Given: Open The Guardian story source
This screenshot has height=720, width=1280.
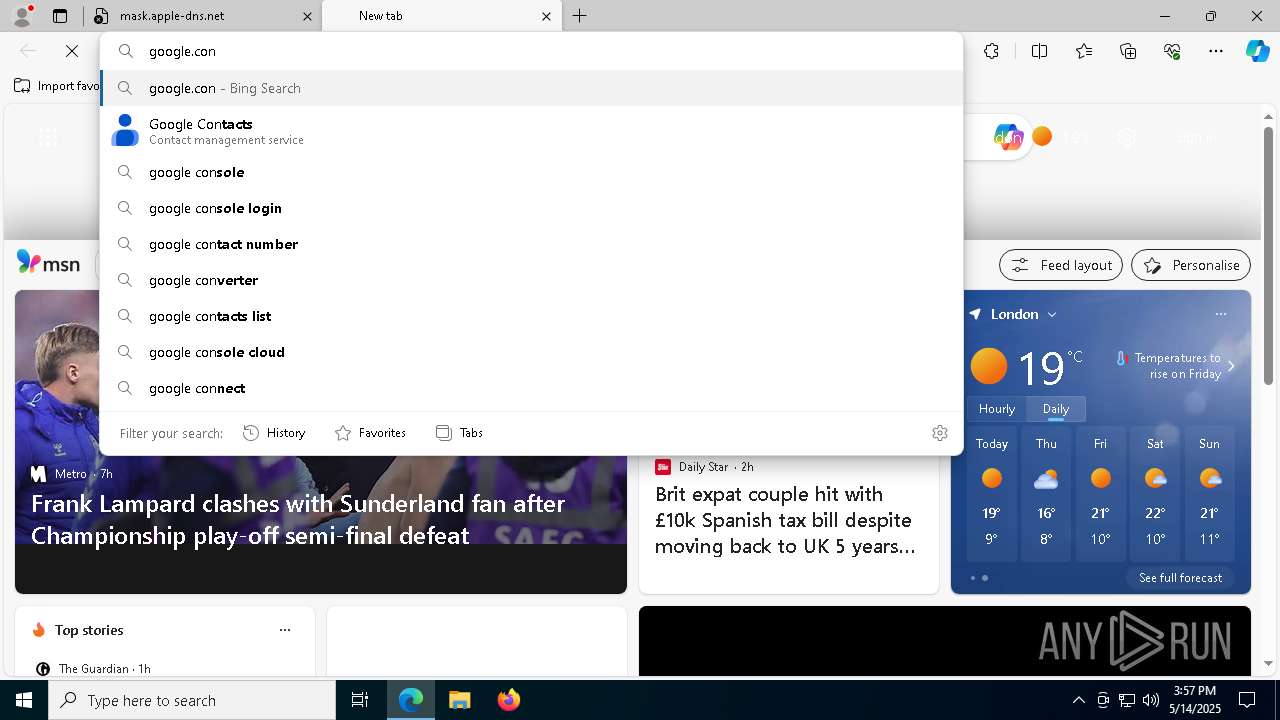Looking at the screenshot, I should coord(93,668).
